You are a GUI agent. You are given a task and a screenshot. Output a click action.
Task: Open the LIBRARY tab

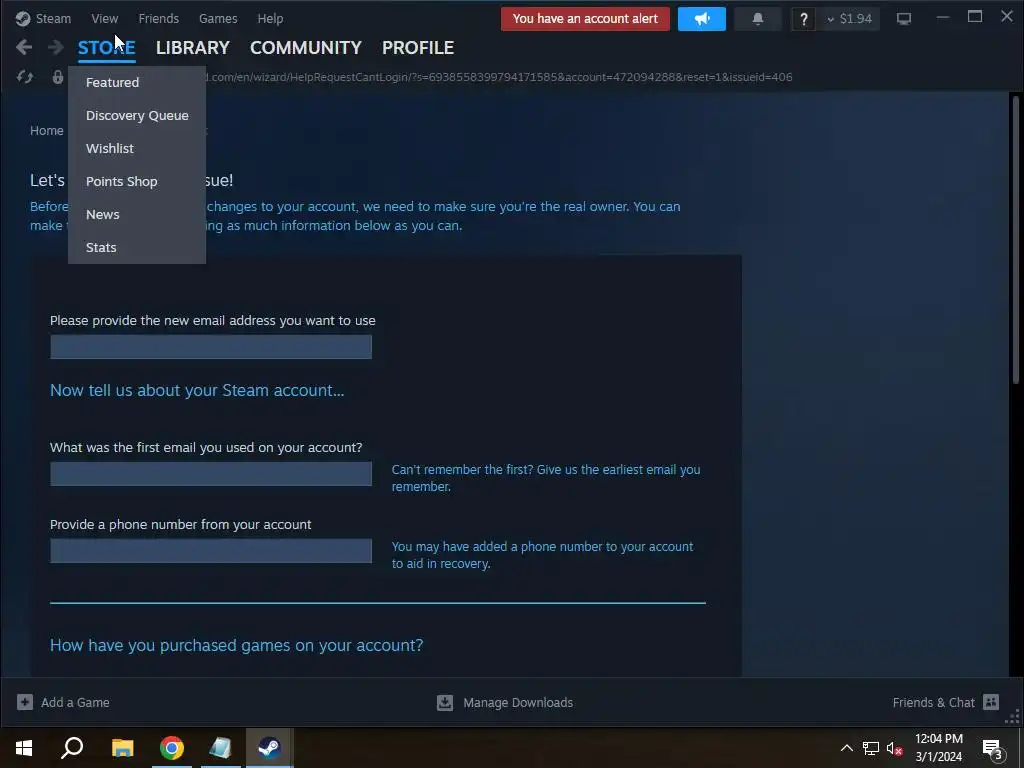click(193, 48)
